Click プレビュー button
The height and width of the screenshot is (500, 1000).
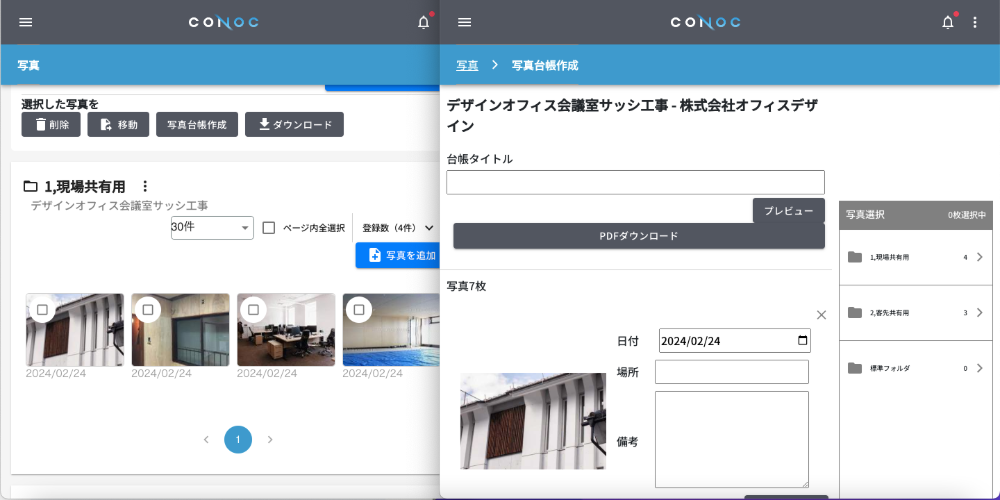[x=788, y=210]
